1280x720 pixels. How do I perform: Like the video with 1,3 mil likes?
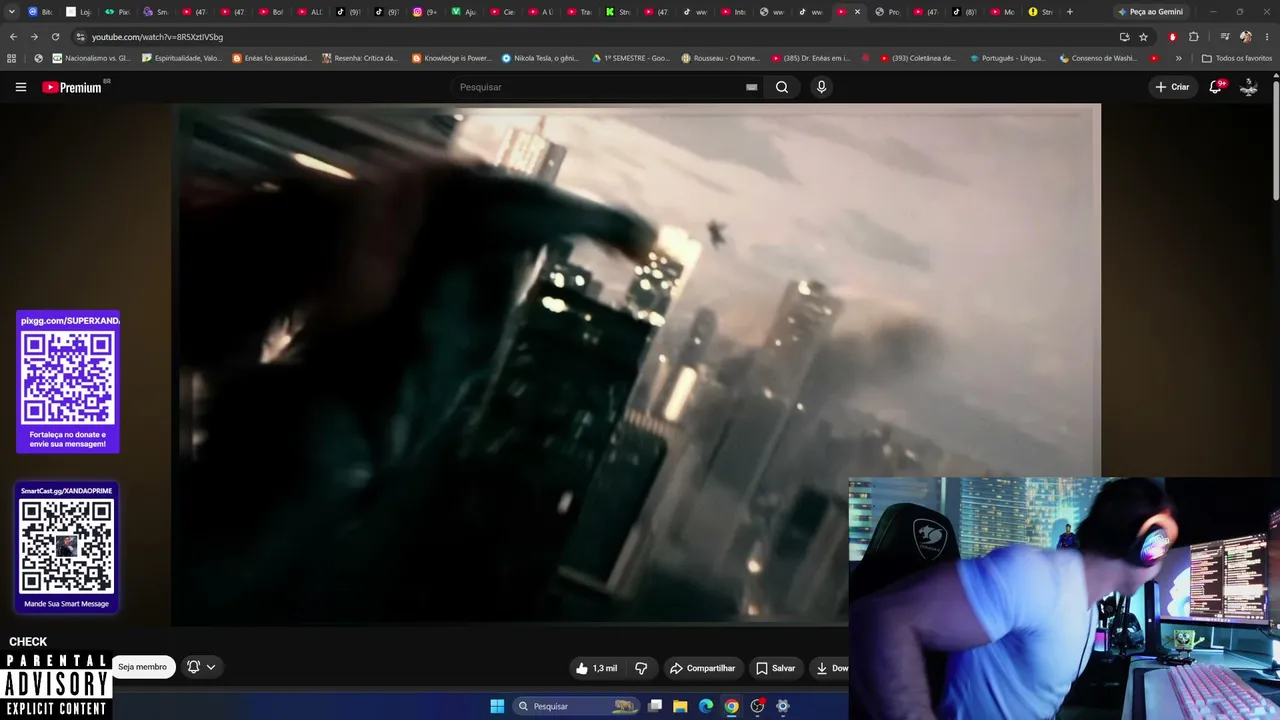tap(596, 668)
